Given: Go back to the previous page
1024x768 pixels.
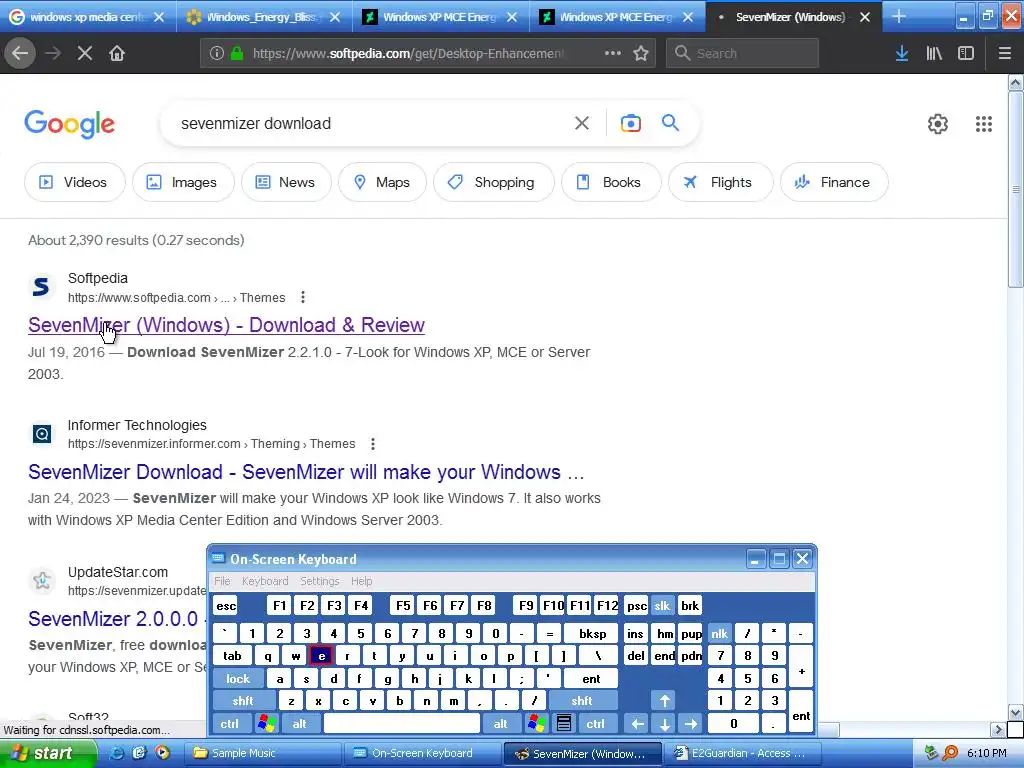Looking at the screenshot, I should coord(20,53).
